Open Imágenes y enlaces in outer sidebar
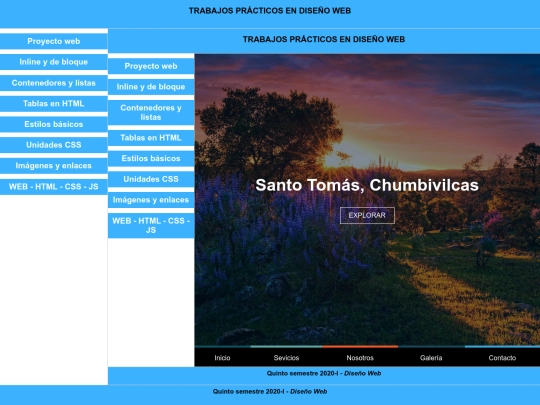This screenshot has width=540, height=405. (x=54, y=166)
